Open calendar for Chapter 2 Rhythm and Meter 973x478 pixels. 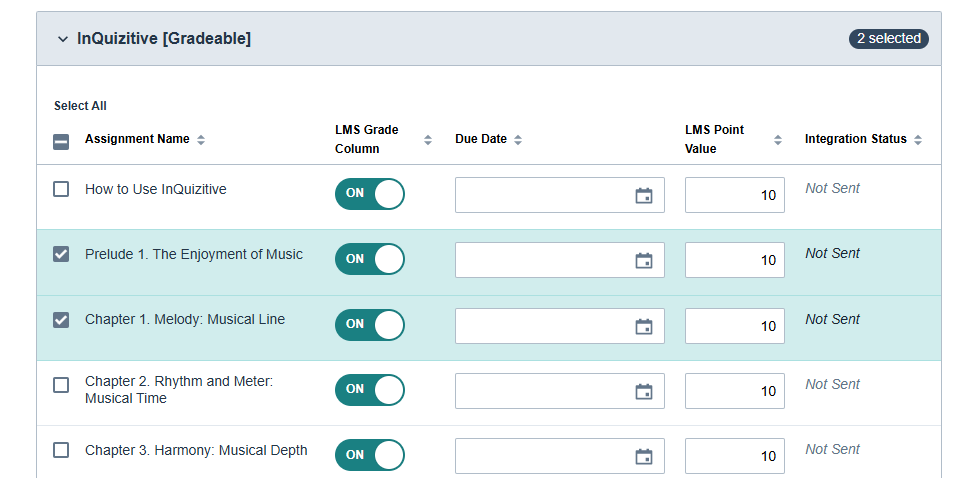pyautogui.click(x=644, y=391)
